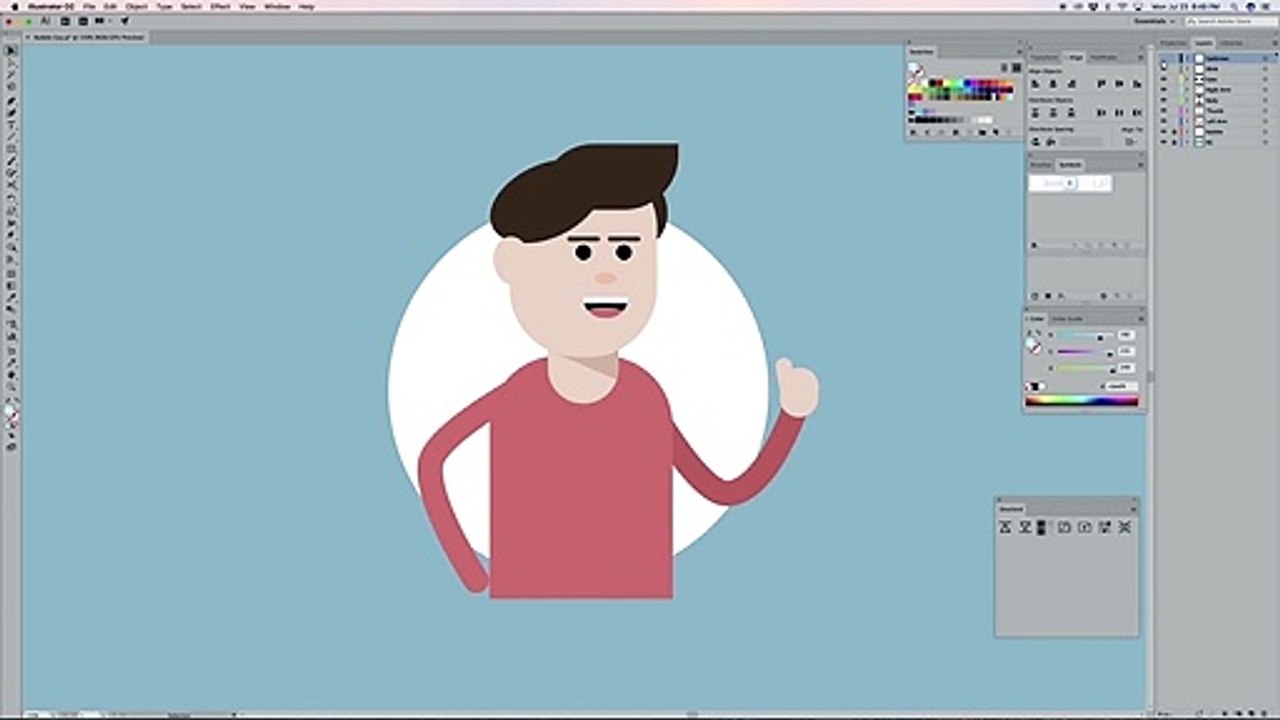The image size is (1280, 720).
Task: Open the Arrange Documents dropdown
Action: (101, 21)
